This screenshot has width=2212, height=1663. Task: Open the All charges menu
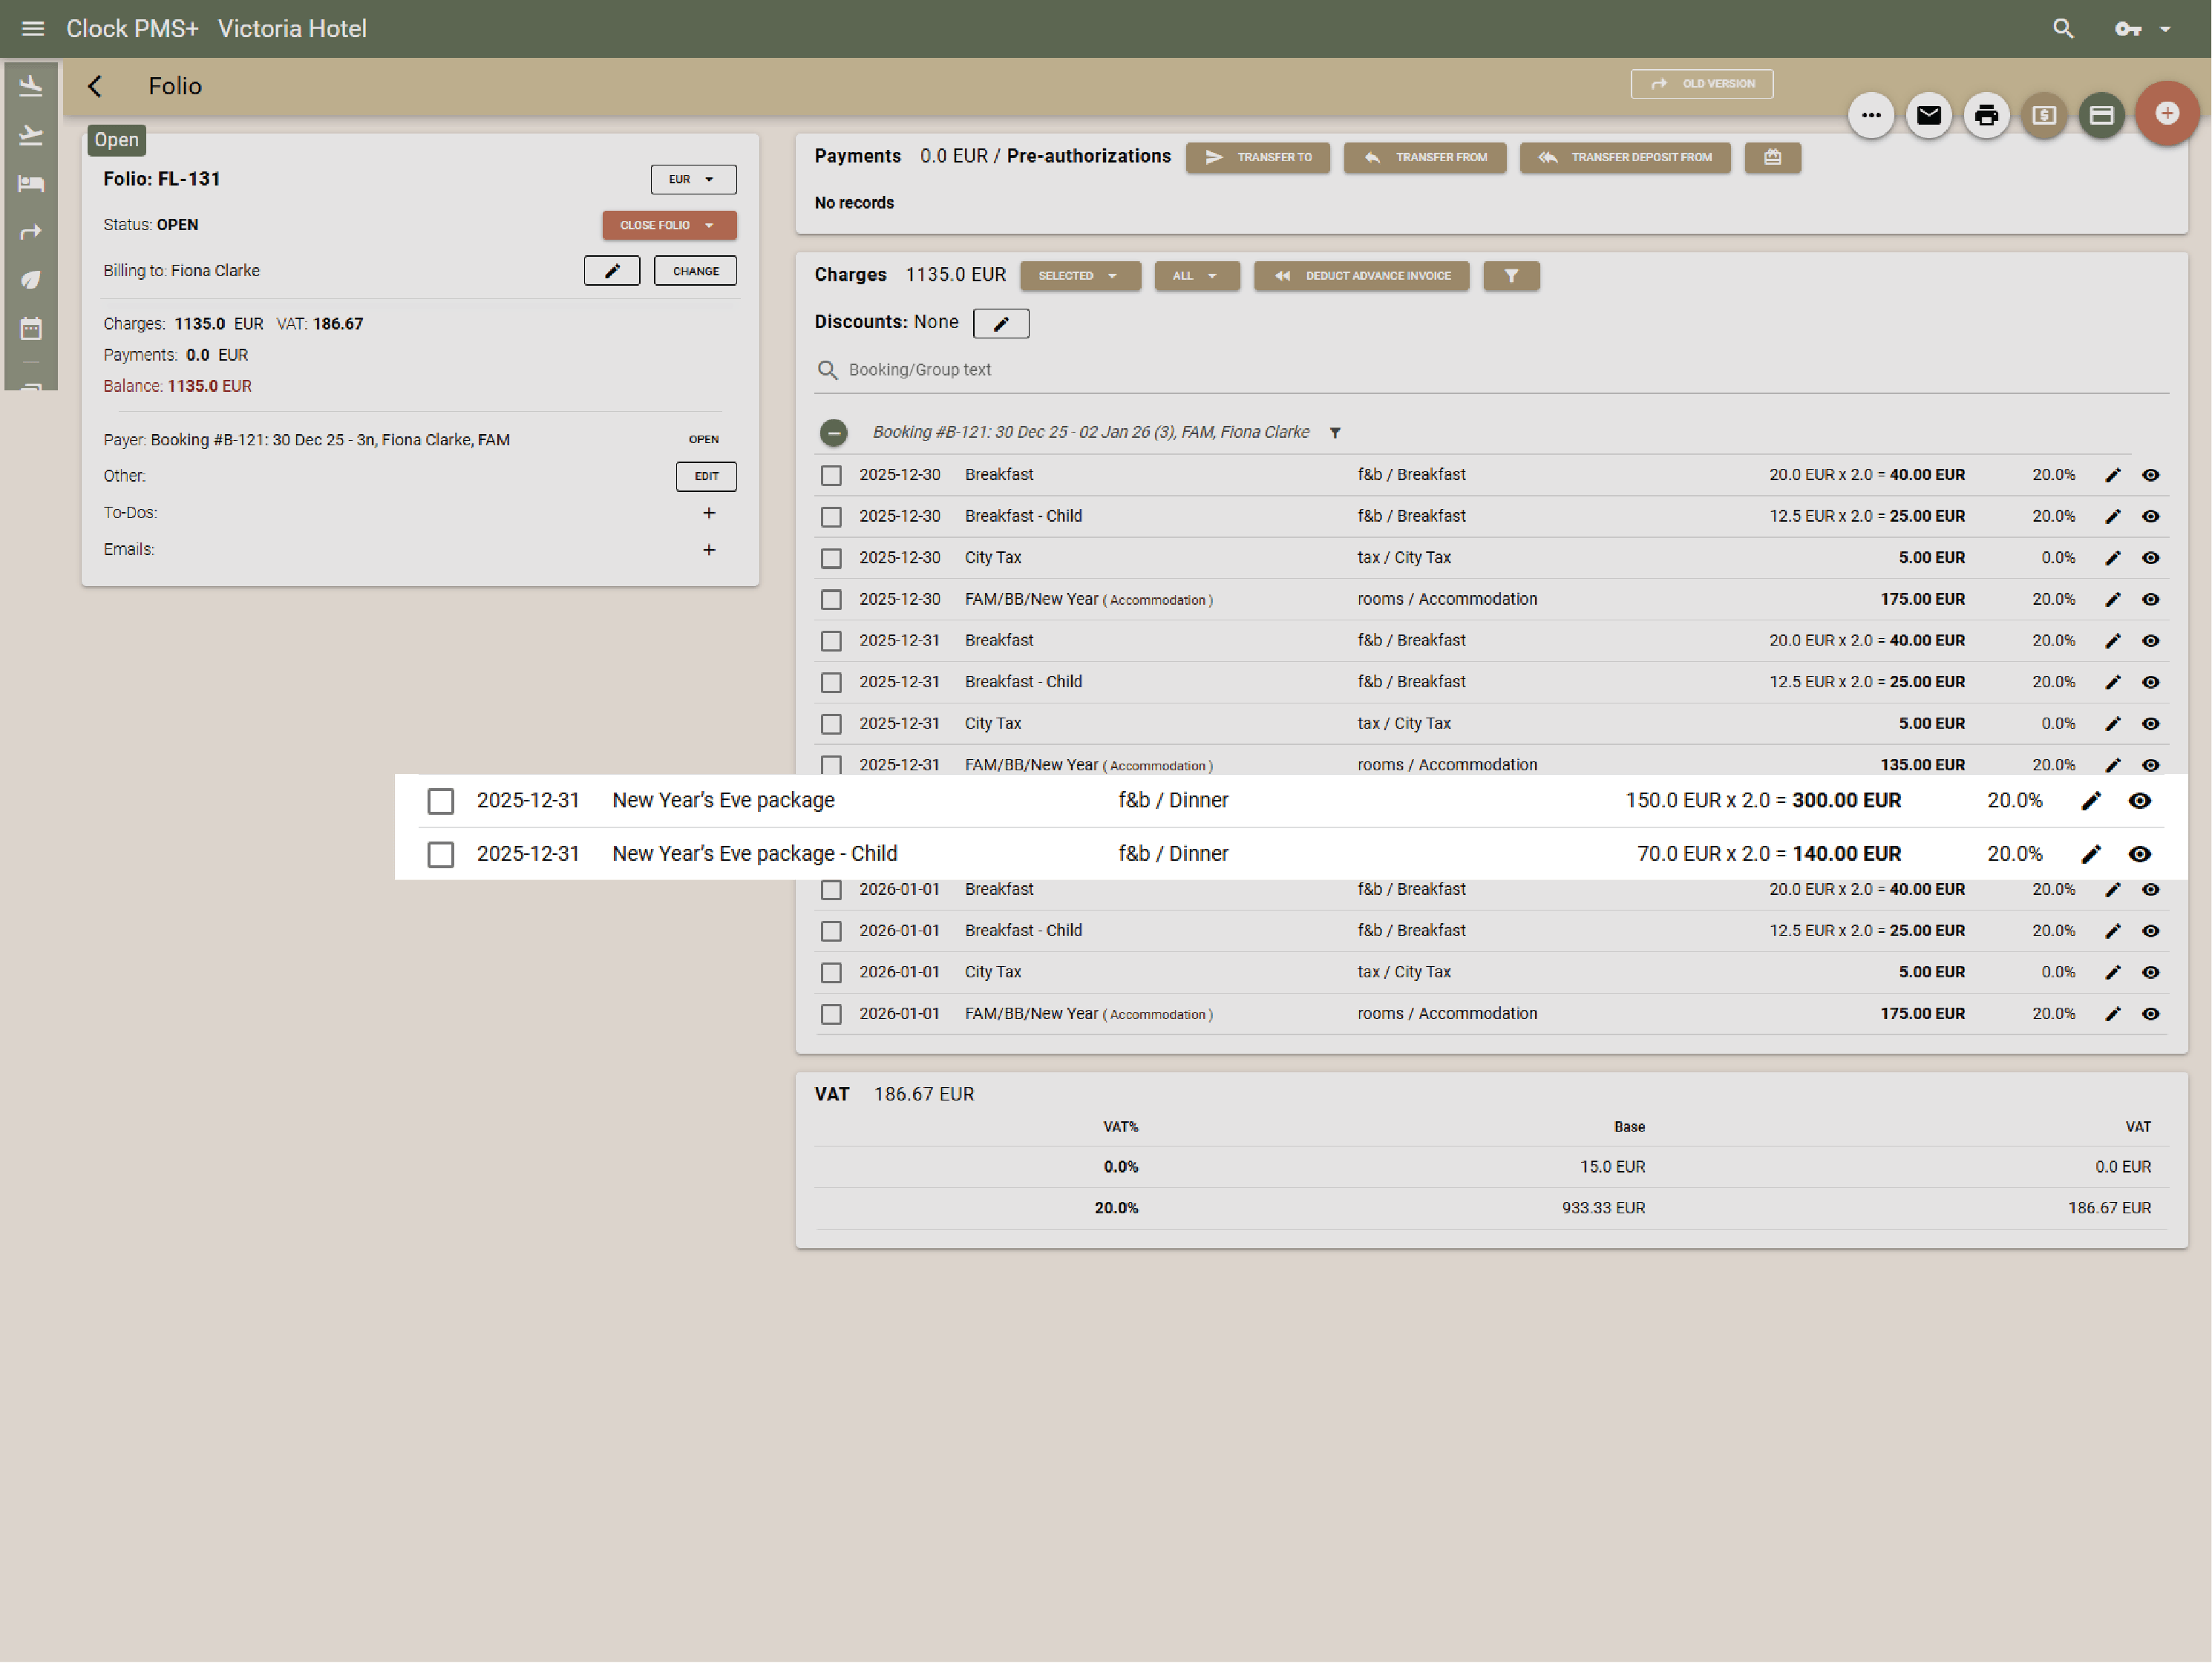tap(1196, 276)
